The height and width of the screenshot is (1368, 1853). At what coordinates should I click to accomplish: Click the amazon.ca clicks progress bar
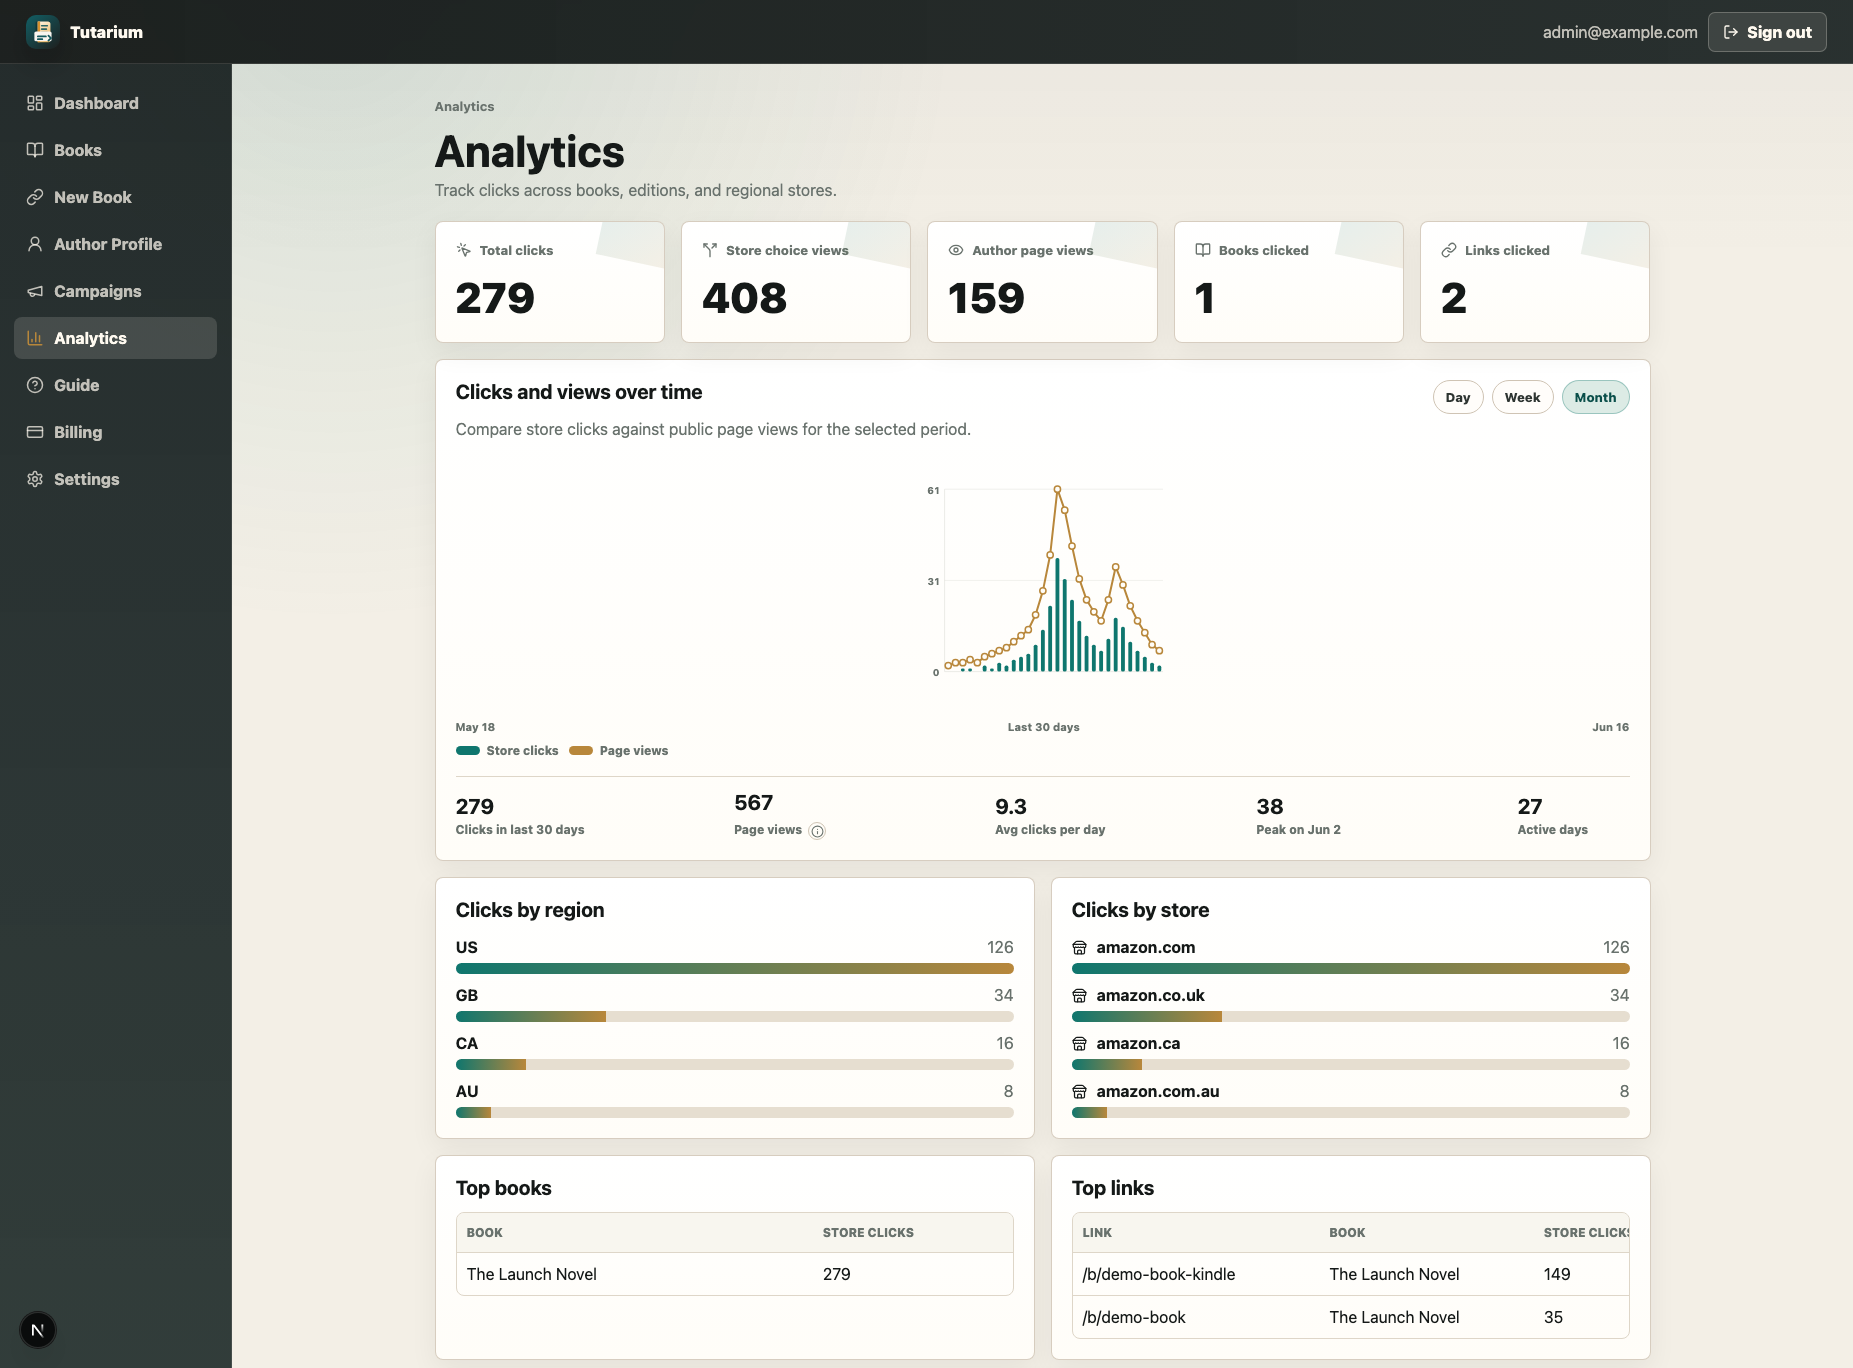pyautogui.click(x=1350, y=1064)
